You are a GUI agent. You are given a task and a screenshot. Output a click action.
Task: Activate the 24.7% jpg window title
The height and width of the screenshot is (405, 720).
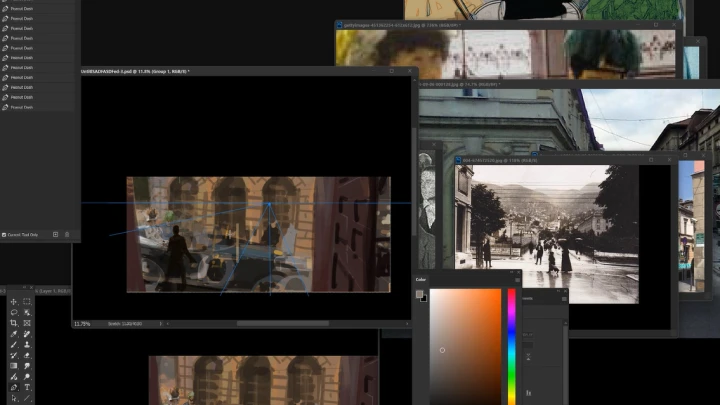point(460,84)
